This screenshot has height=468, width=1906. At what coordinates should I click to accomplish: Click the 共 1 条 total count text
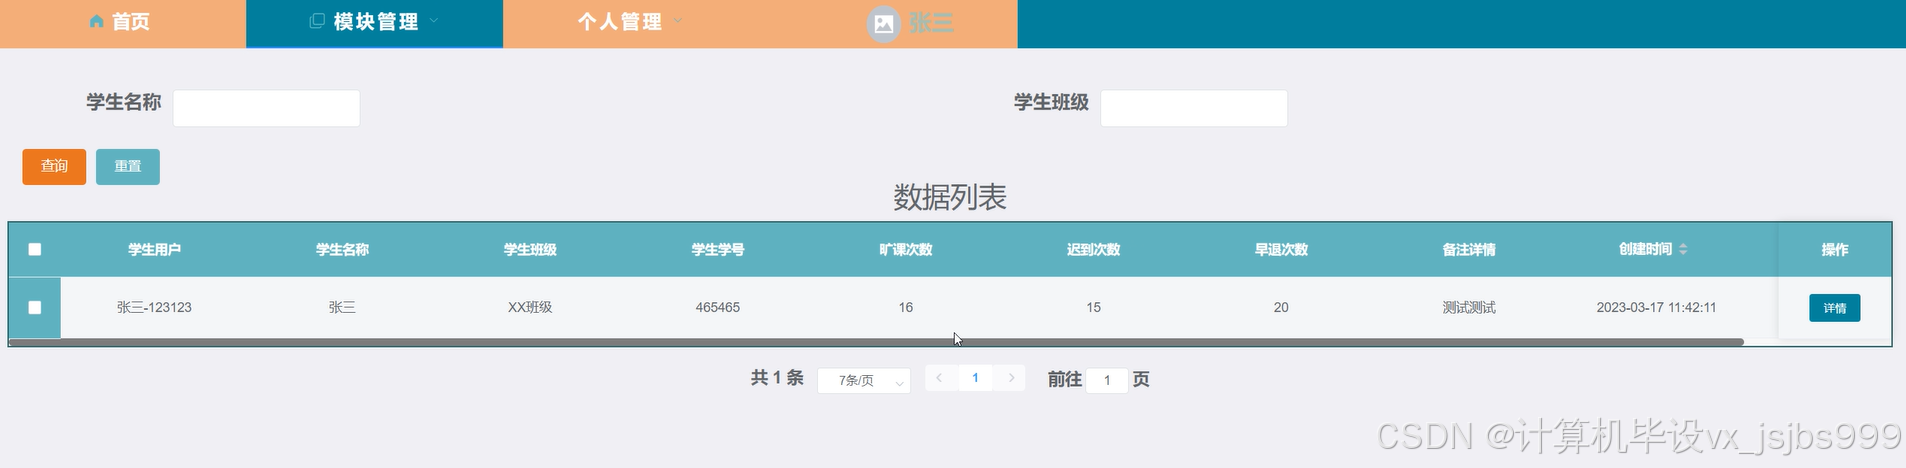click(777, 378)
